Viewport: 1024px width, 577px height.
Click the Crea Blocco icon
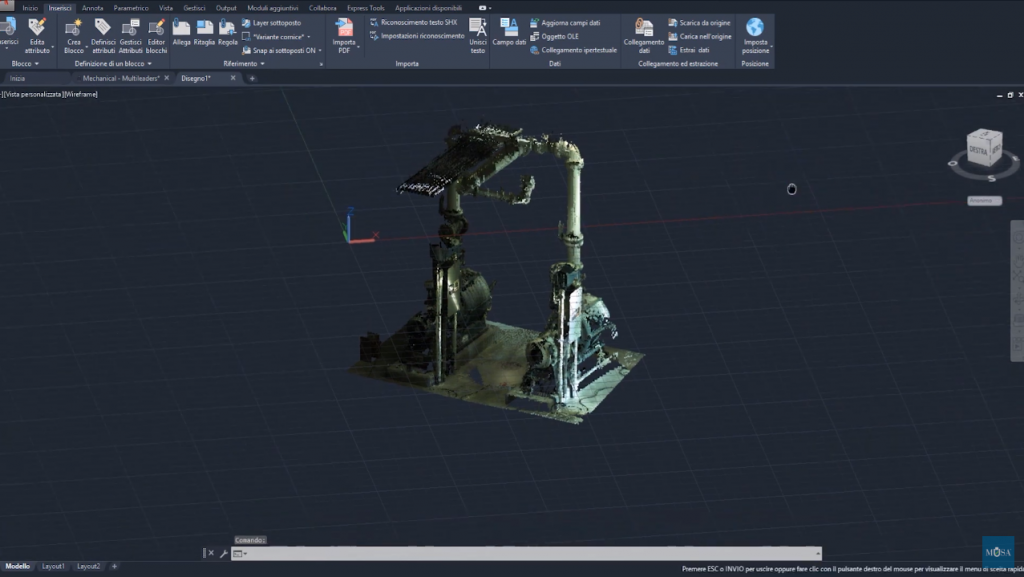pyautogui.click(x=74, y=28)
